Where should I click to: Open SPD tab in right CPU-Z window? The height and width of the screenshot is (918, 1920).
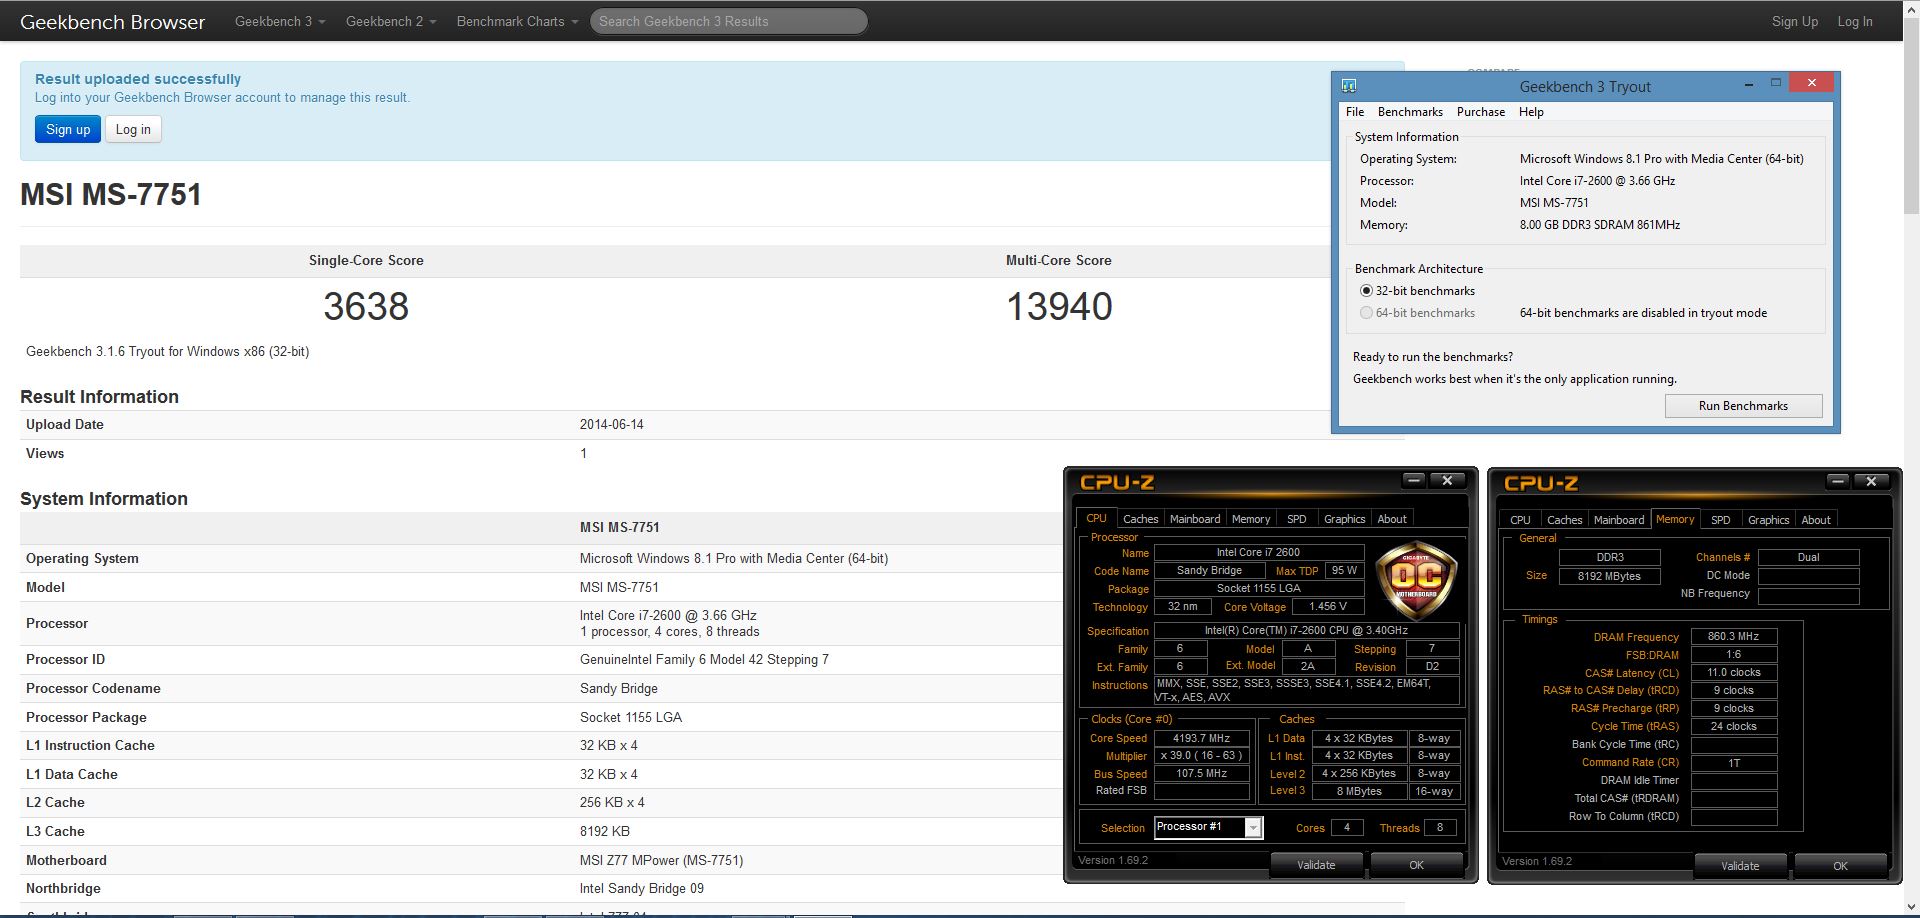point(1721,520)
